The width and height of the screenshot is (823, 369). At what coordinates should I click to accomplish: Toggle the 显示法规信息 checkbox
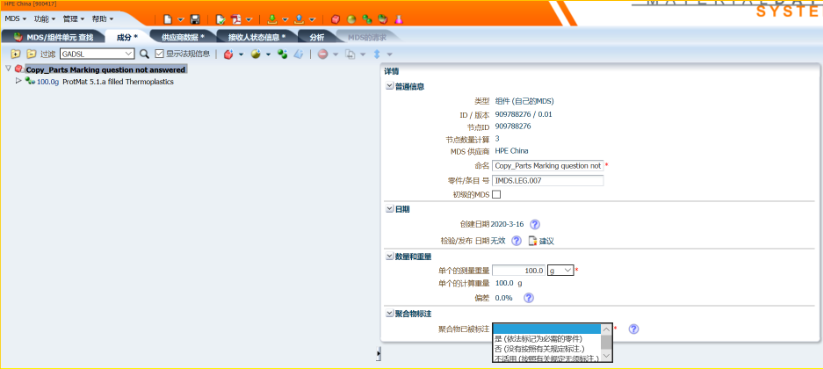click(160, 54)
